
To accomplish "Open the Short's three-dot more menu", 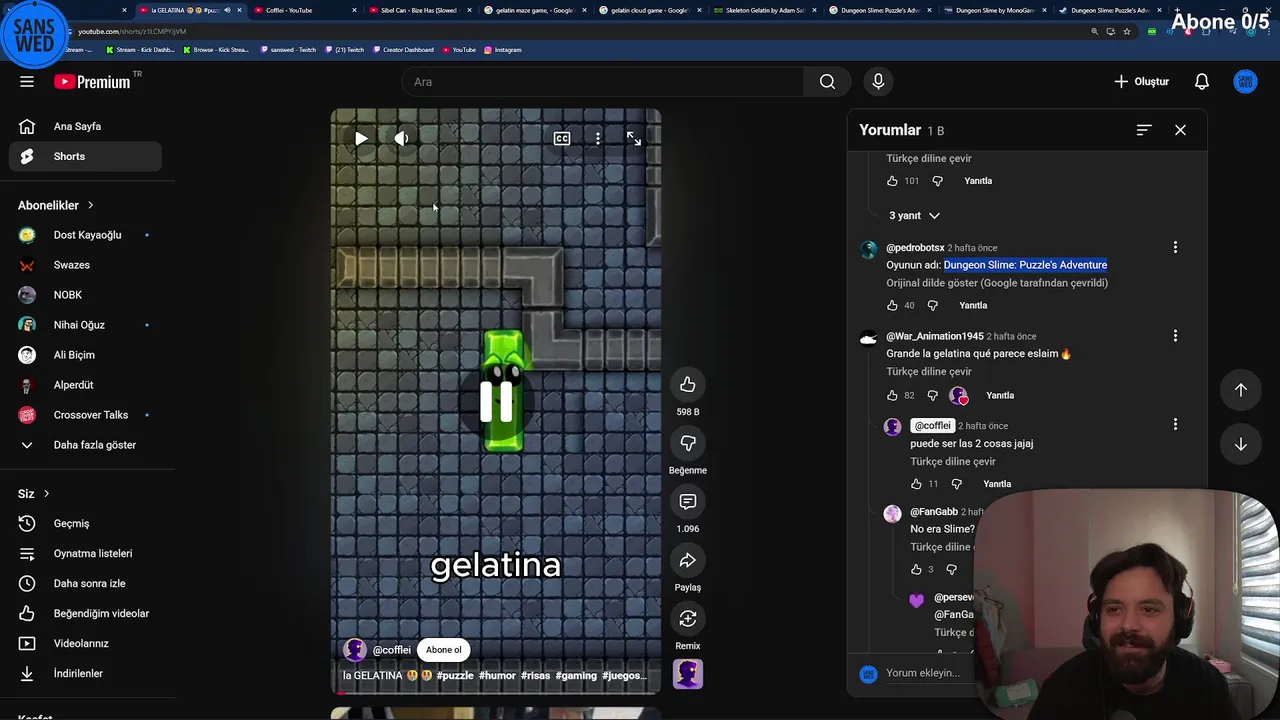I will [598, 139].
